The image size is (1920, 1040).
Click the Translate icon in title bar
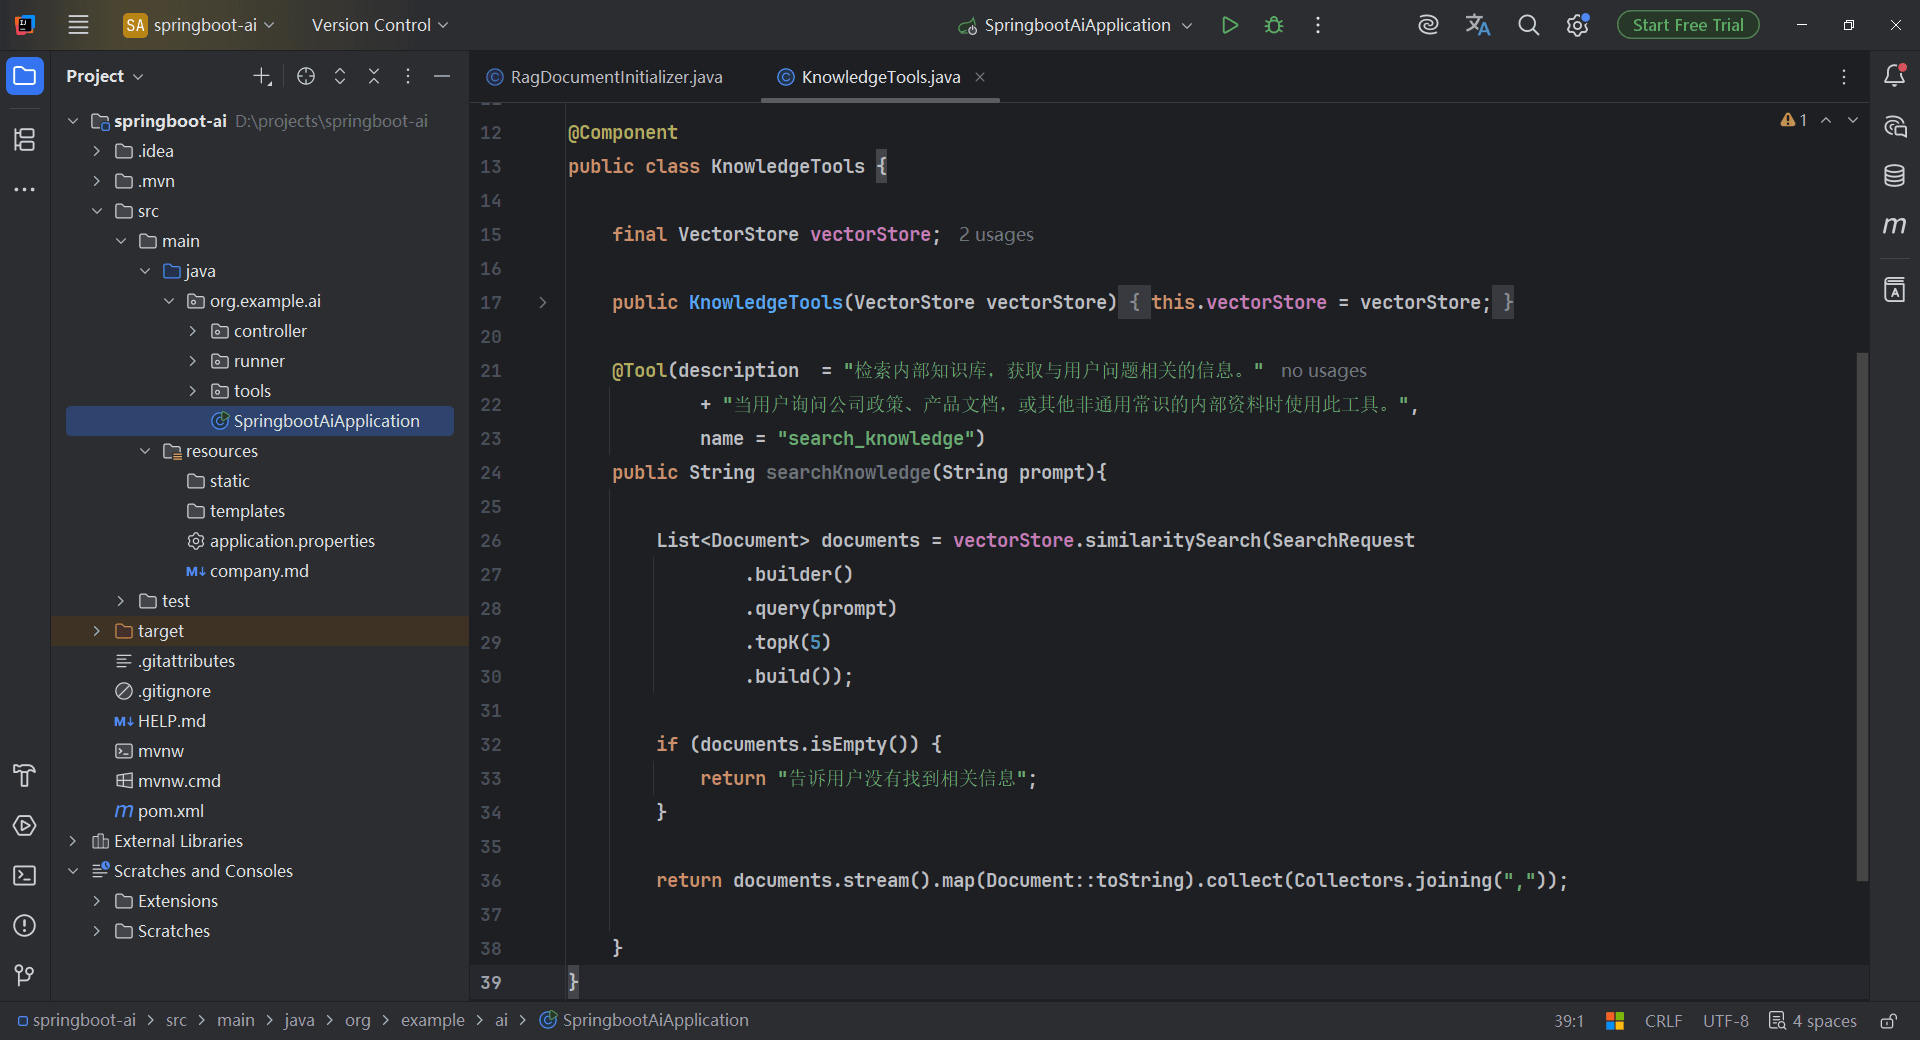[1478, 25]
